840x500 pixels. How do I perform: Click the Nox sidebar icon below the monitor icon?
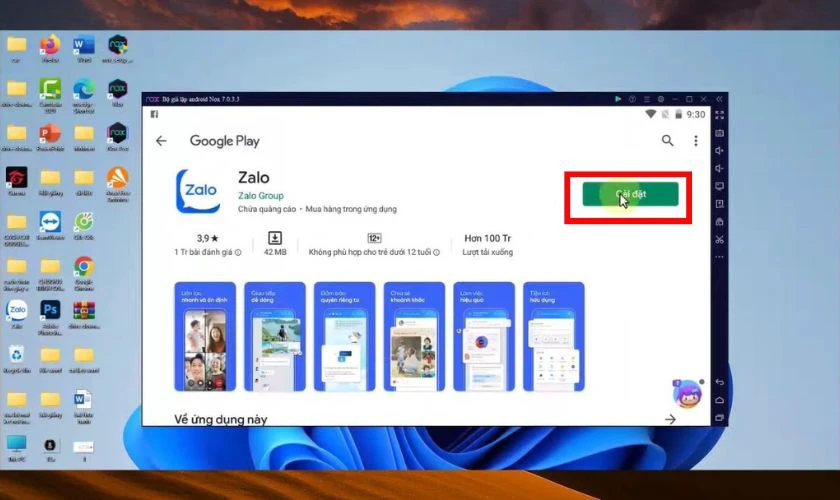coord(719,204)
